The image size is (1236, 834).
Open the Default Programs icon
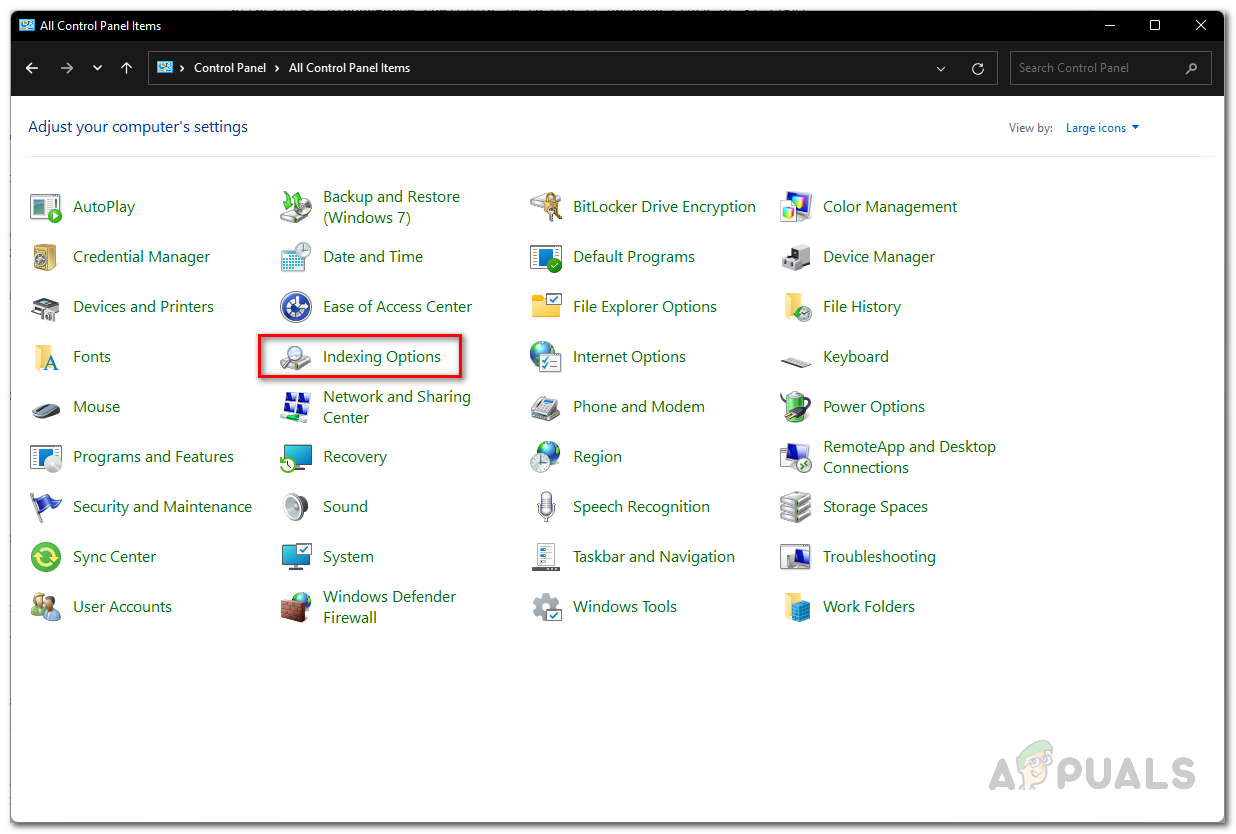546,257
